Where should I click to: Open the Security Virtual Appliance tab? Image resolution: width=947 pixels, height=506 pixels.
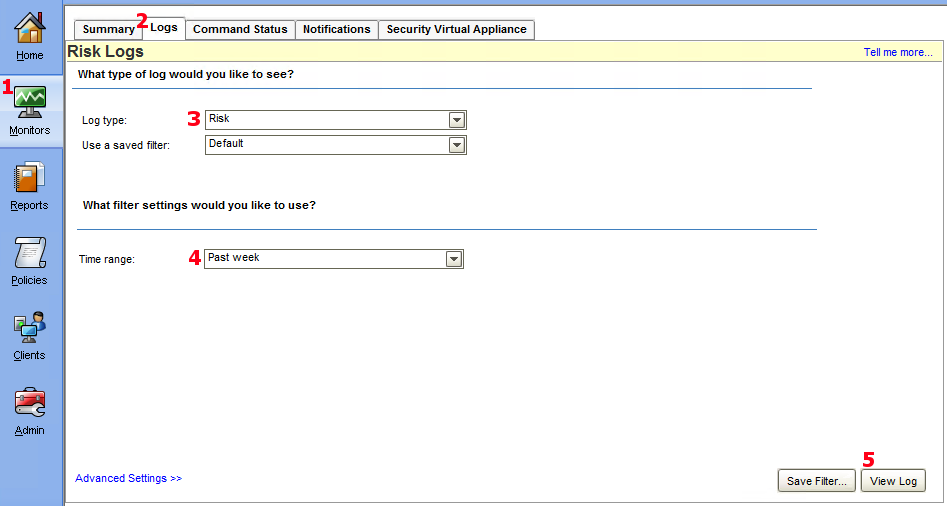(456, 30)
